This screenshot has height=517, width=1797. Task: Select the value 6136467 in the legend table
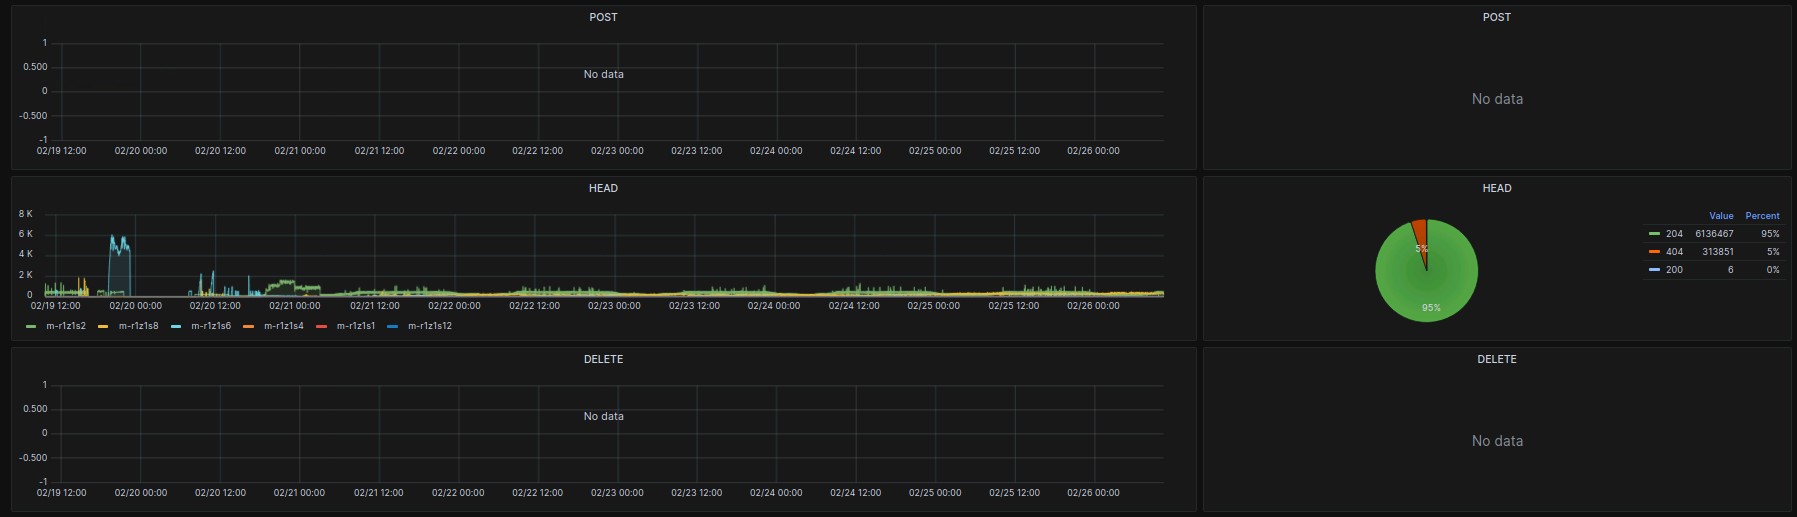pos(1714,234)
